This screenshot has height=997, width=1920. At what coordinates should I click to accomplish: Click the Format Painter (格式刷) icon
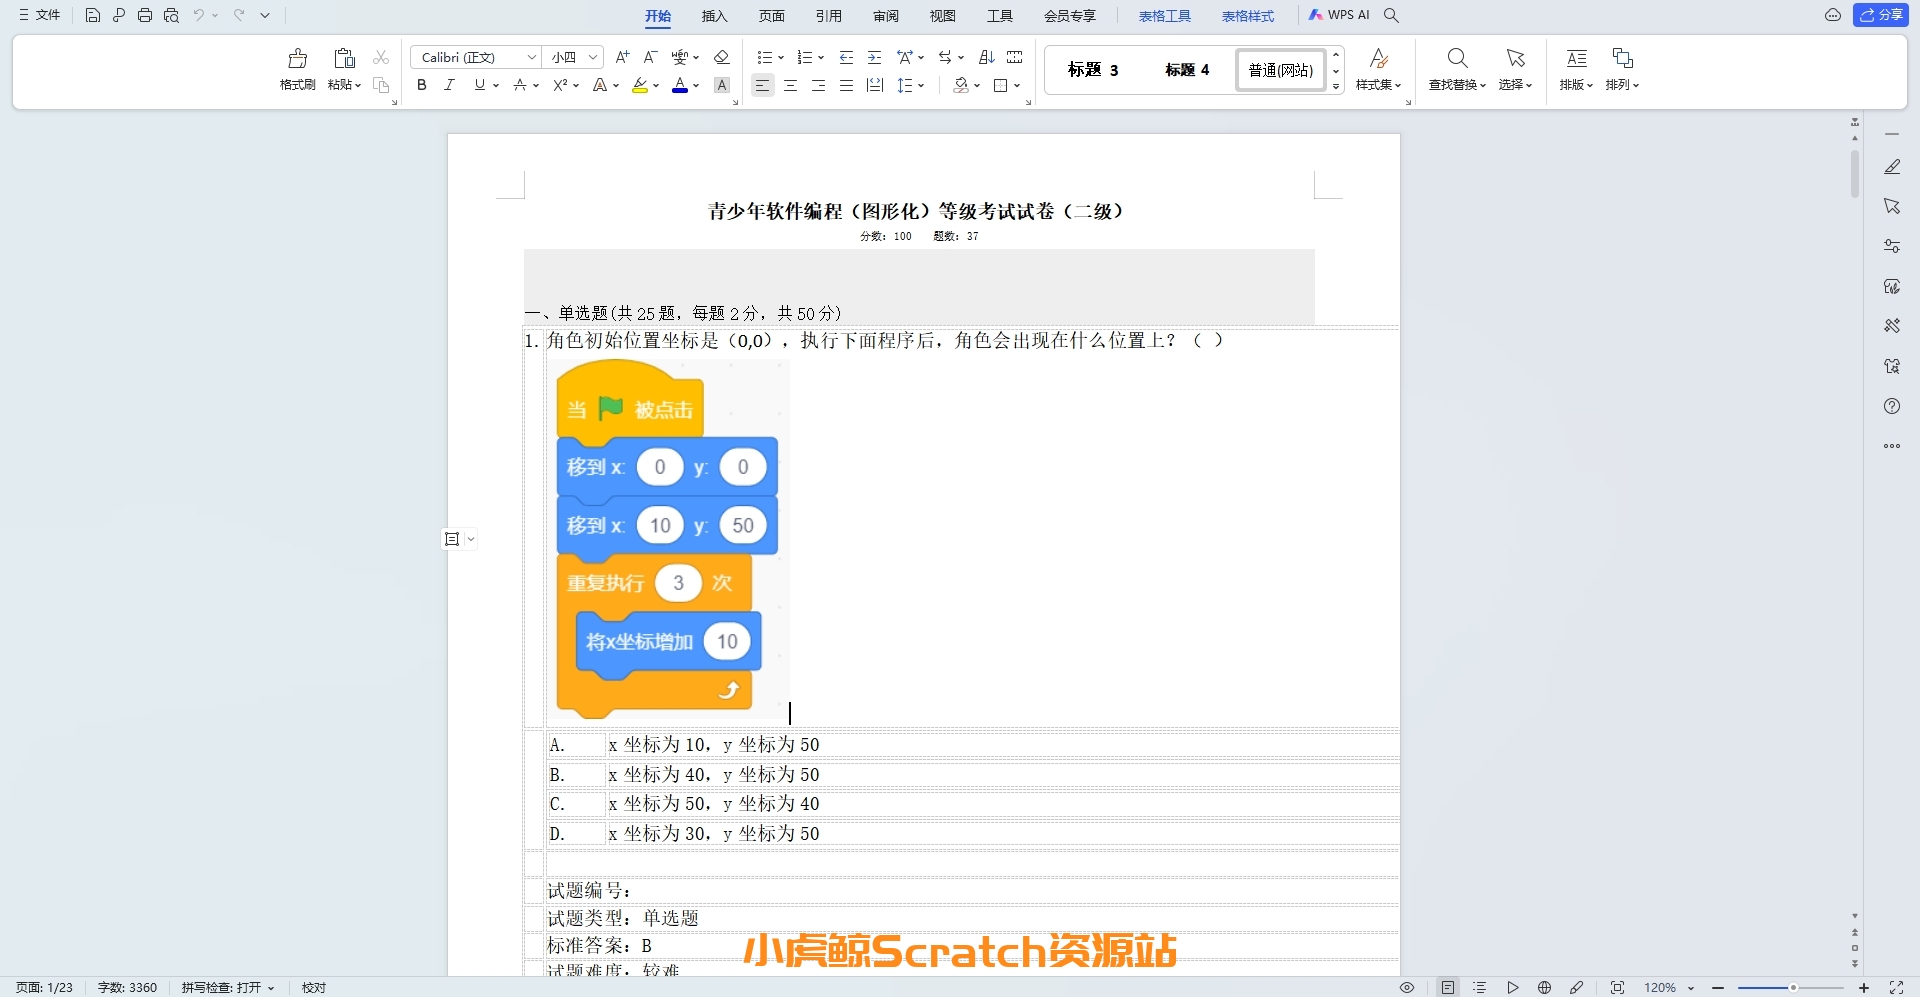297,58
